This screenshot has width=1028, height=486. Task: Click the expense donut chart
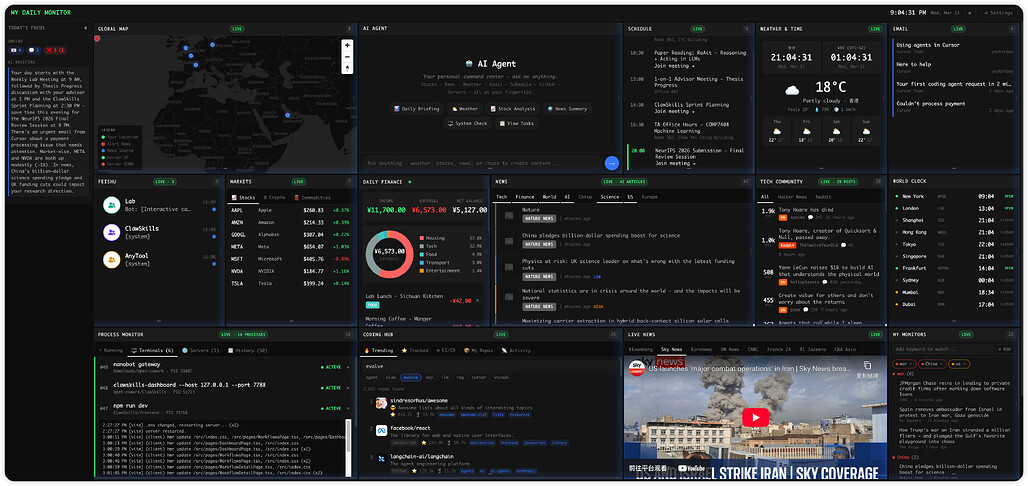click(390, 254)
